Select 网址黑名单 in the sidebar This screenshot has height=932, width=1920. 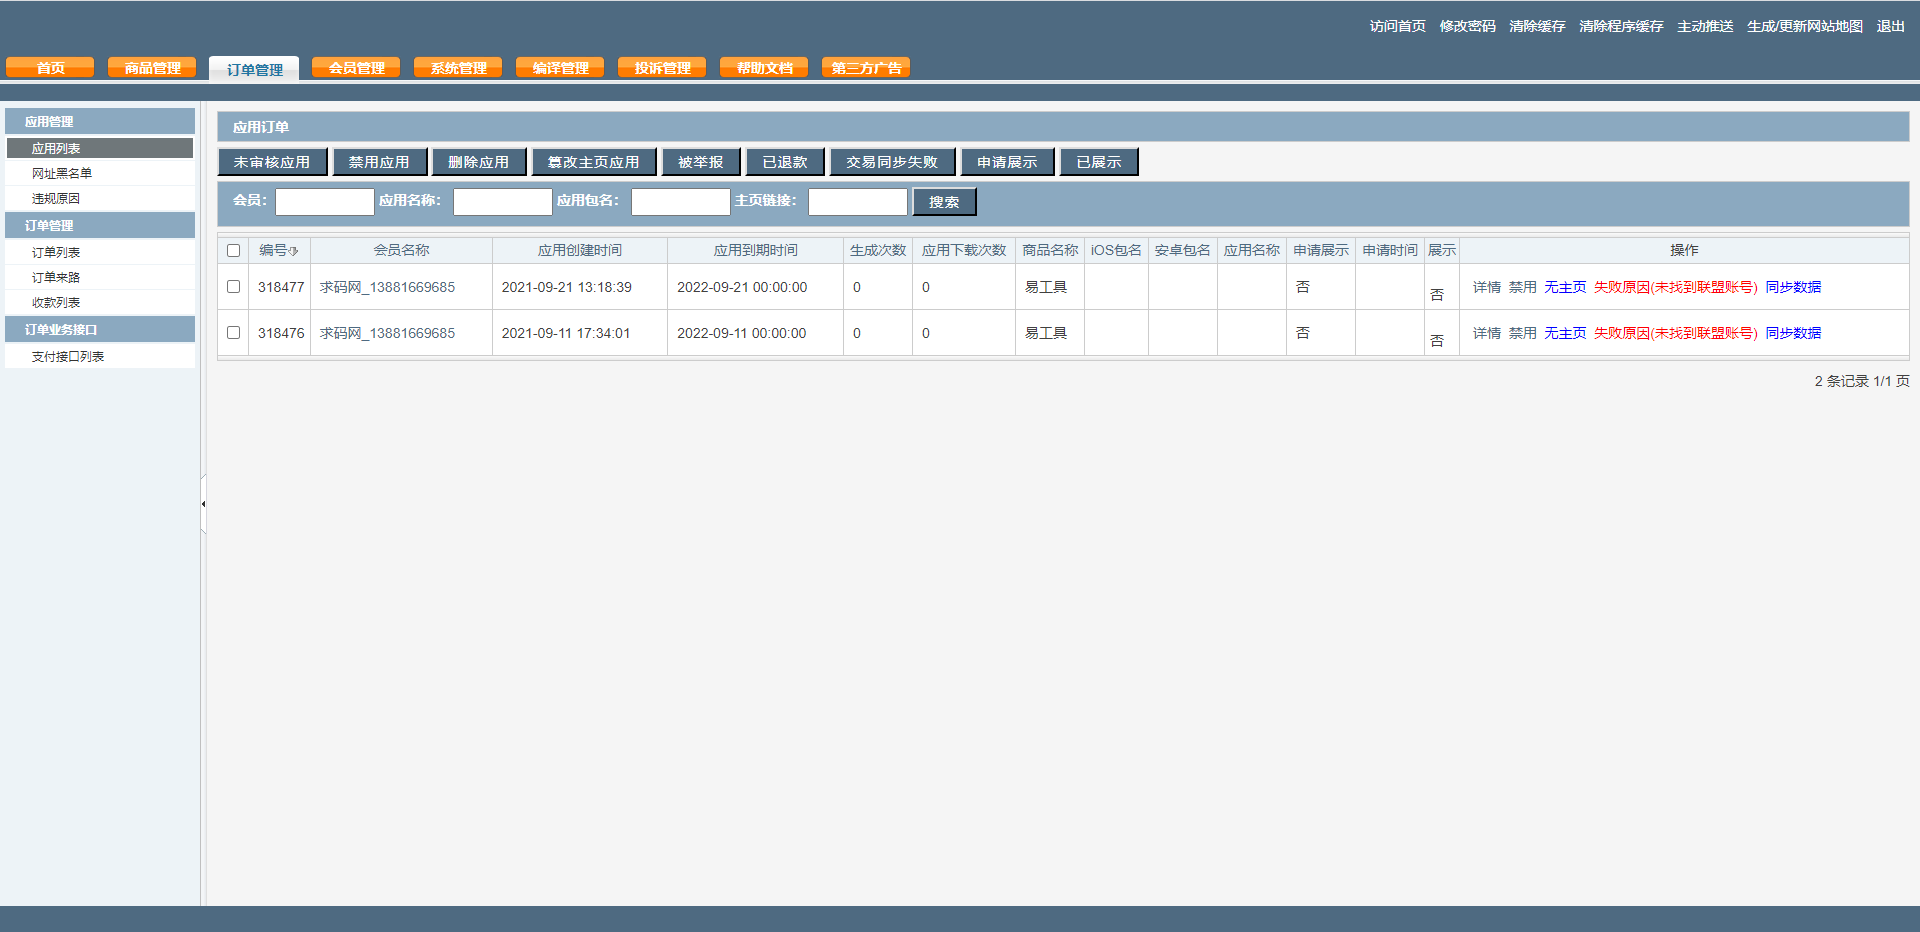62,174
